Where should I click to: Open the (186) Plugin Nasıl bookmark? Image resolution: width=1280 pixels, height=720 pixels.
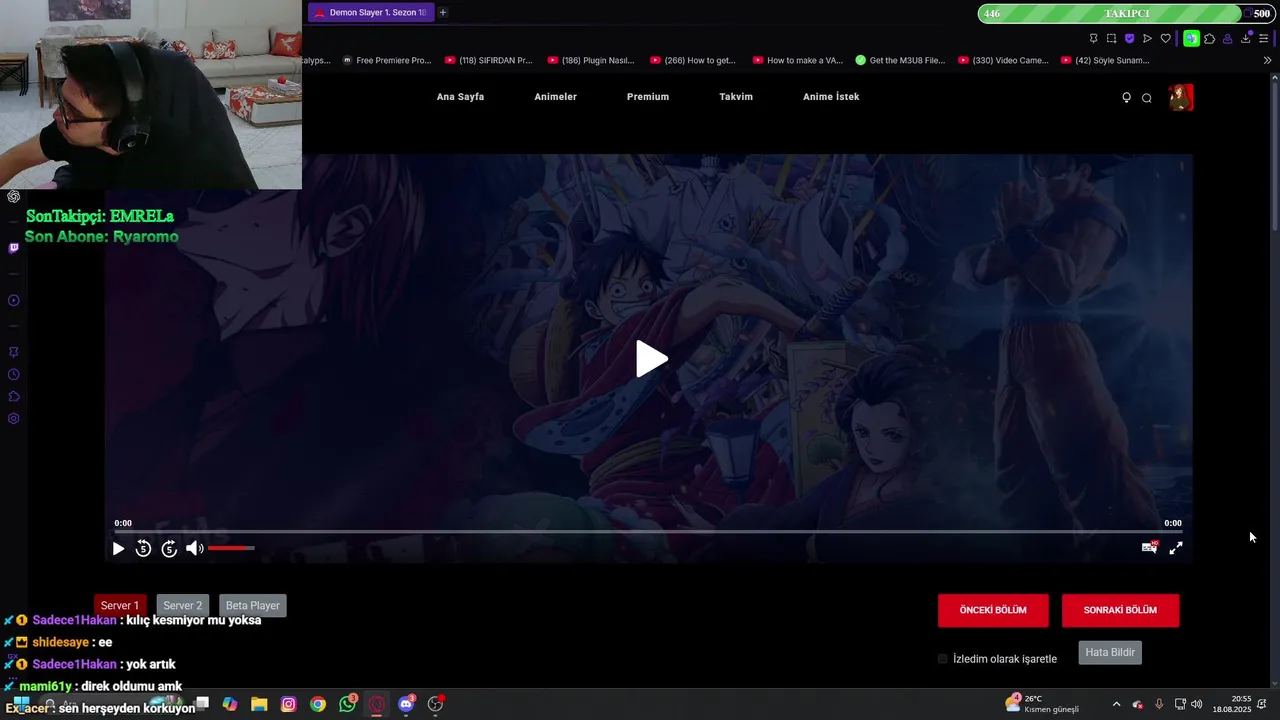(591, 60)
